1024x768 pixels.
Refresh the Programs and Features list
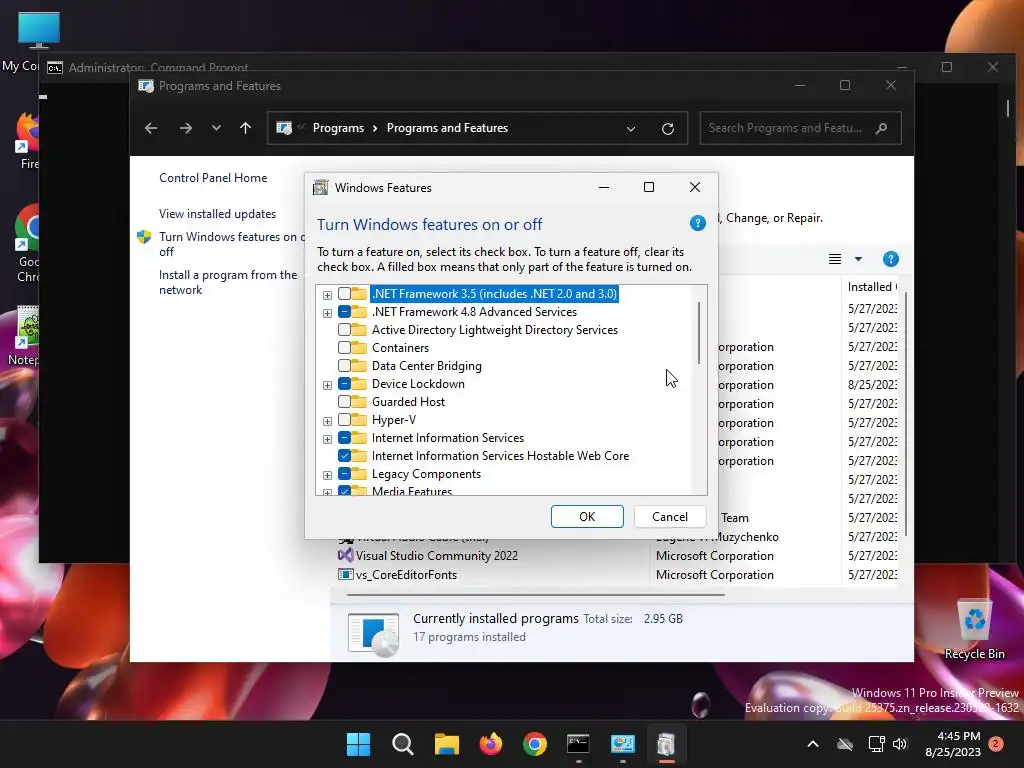coord(667,129)
